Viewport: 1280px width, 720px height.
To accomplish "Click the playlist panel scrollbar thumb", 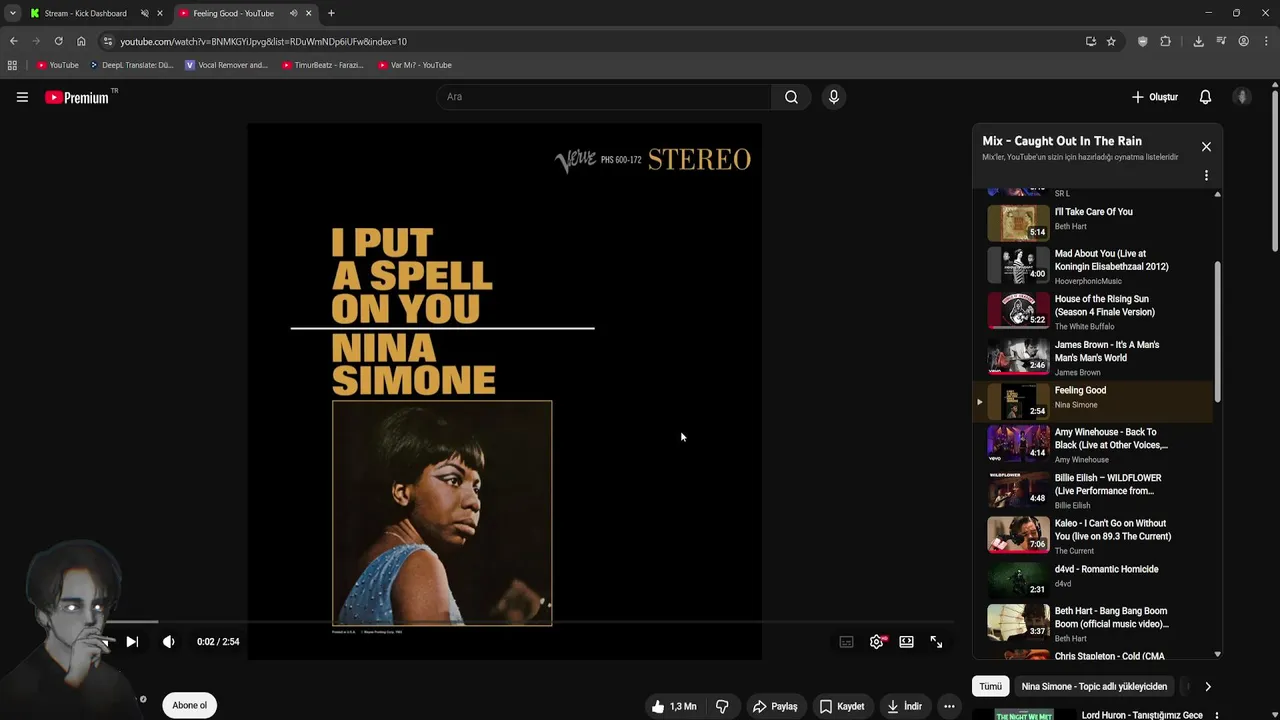I will (x=1217, y=331).
